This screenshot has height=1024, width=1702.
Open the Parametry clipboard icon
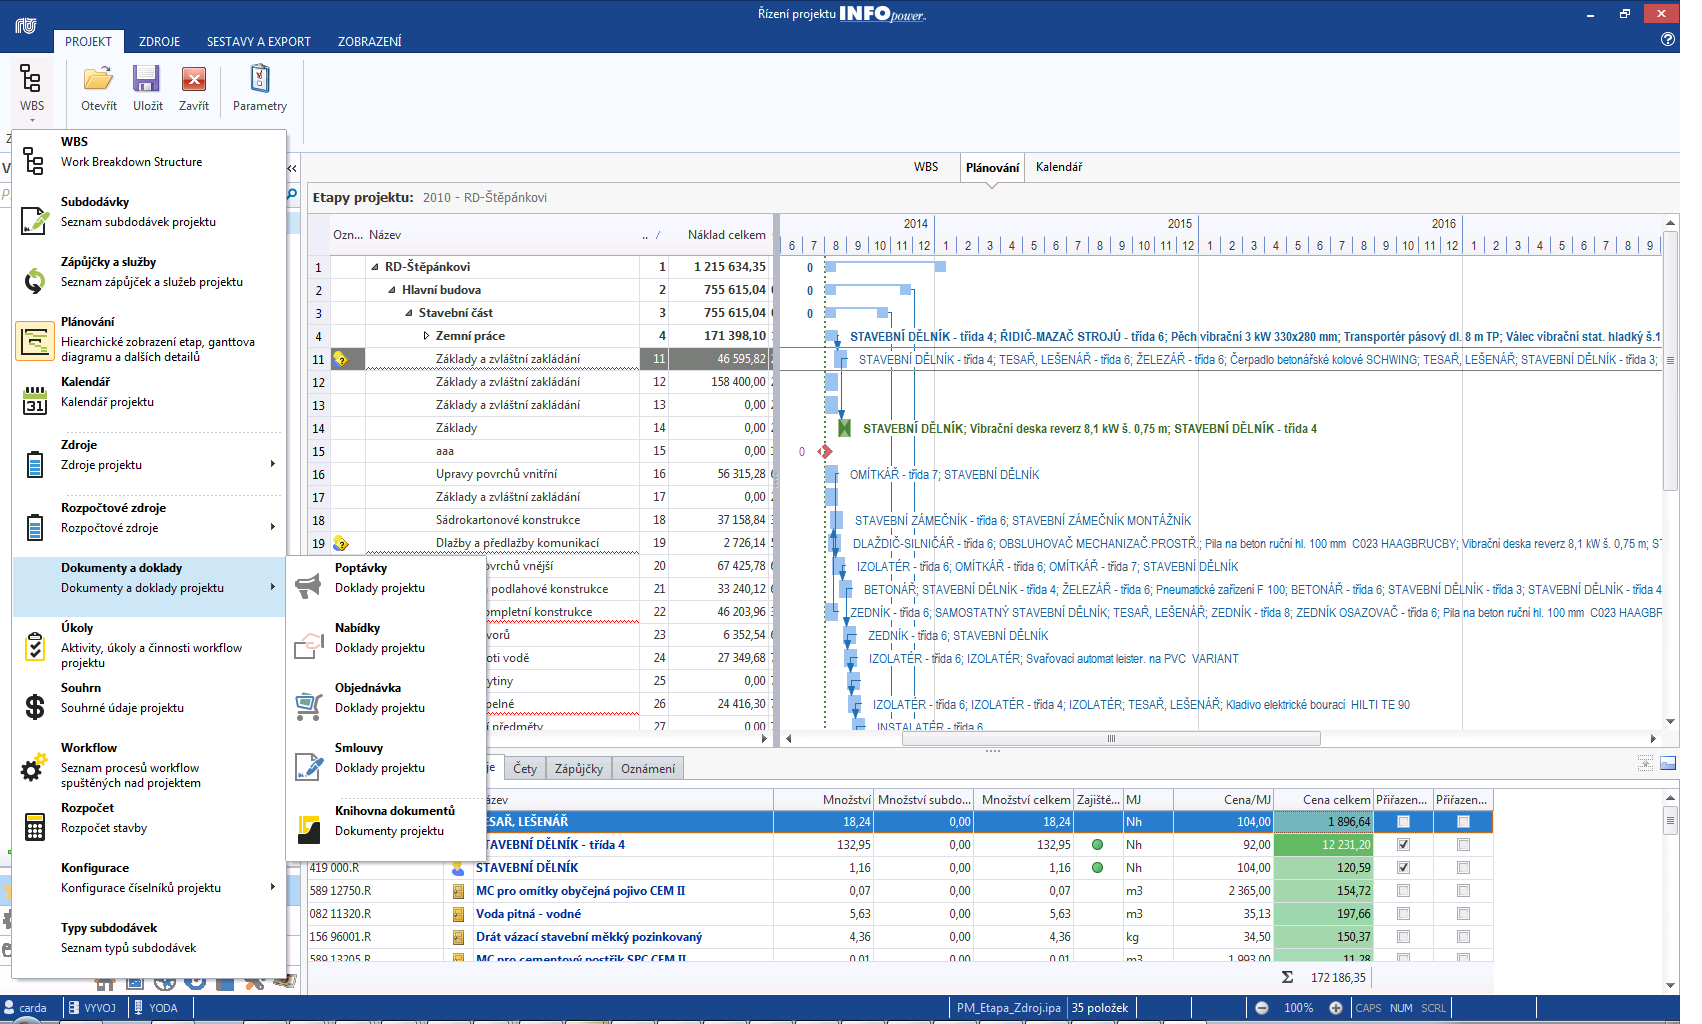(259, 80)
